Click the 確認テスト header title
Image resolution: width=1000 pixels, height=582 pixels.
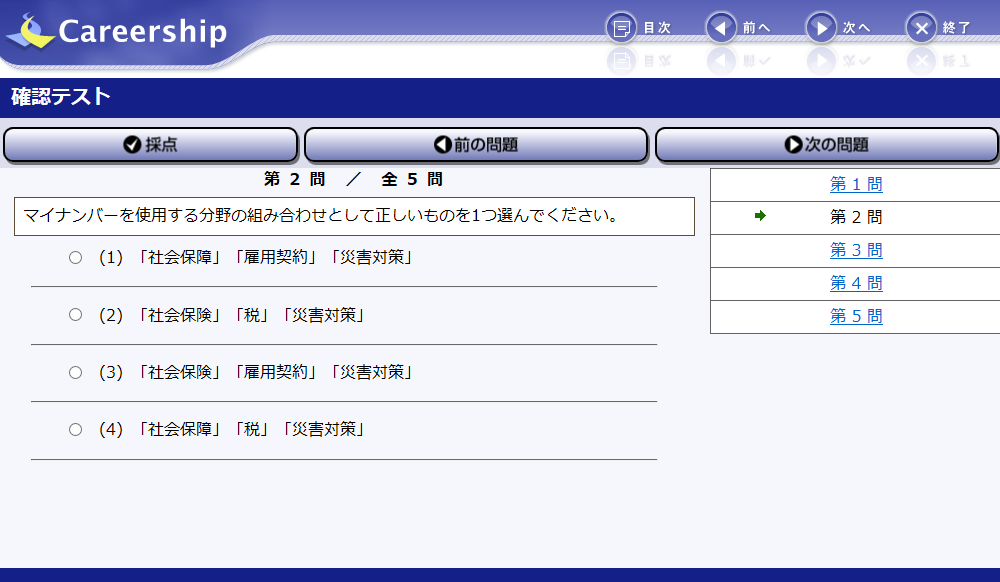pyautogui.click(x=61, y=97)
